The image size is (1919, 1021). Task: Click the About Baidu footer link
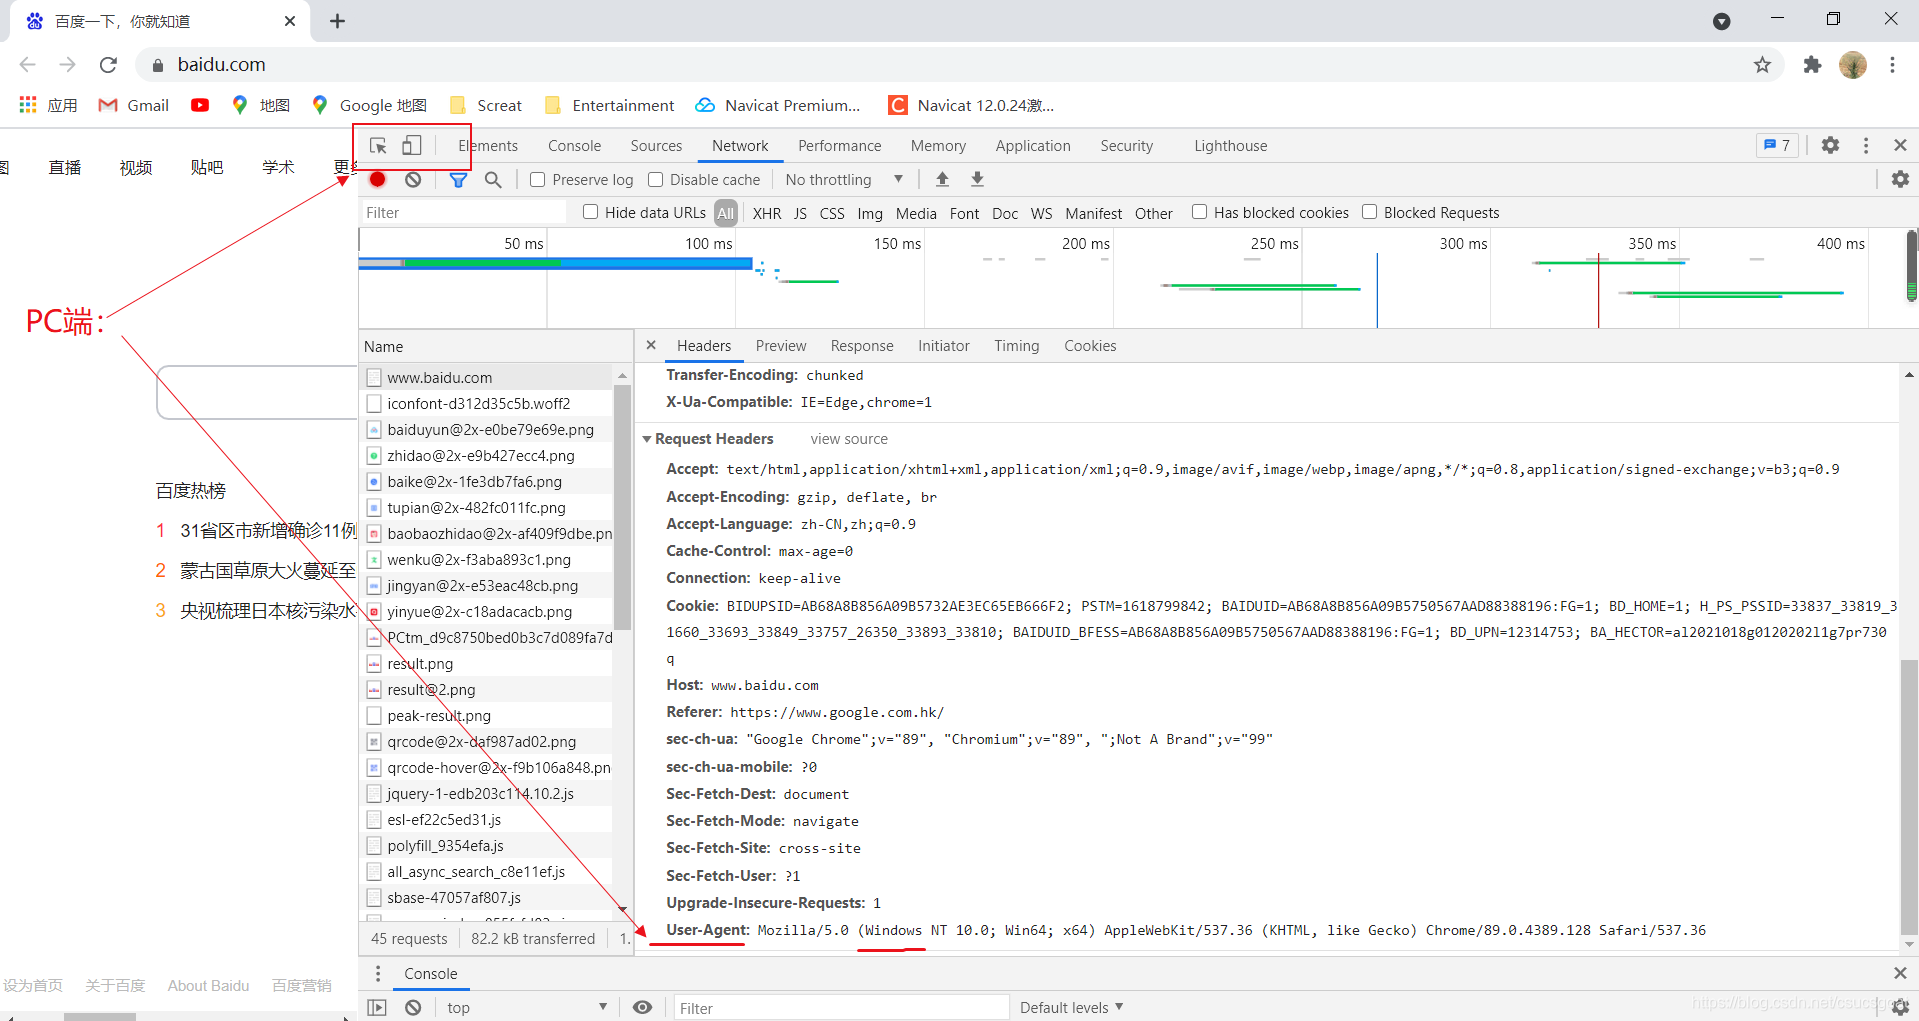(x=208, y=986)
